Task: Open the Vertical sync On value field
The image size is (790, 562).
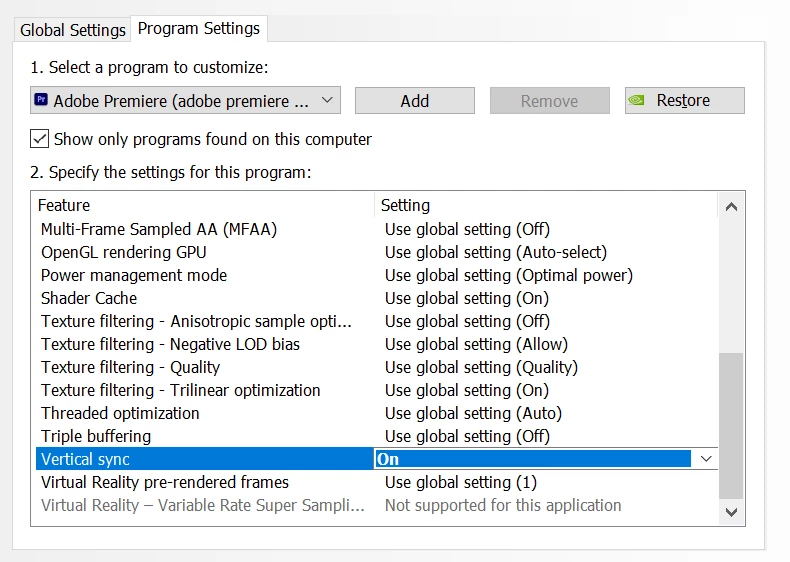Action: click(533, 459)
